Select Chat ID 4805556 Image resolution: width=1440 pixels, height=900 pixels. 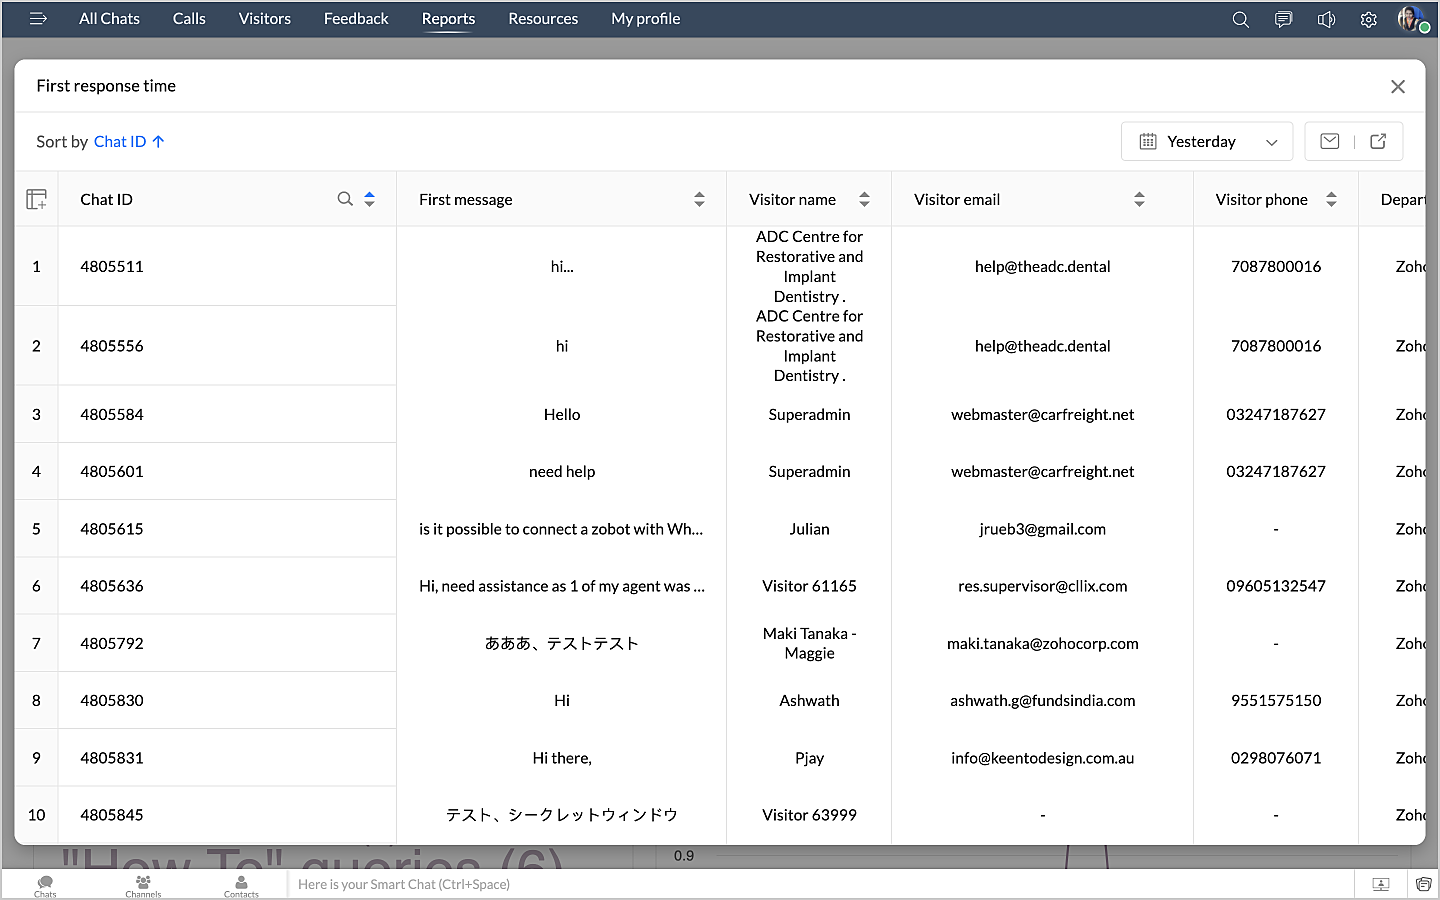click(x=112, y=346)
